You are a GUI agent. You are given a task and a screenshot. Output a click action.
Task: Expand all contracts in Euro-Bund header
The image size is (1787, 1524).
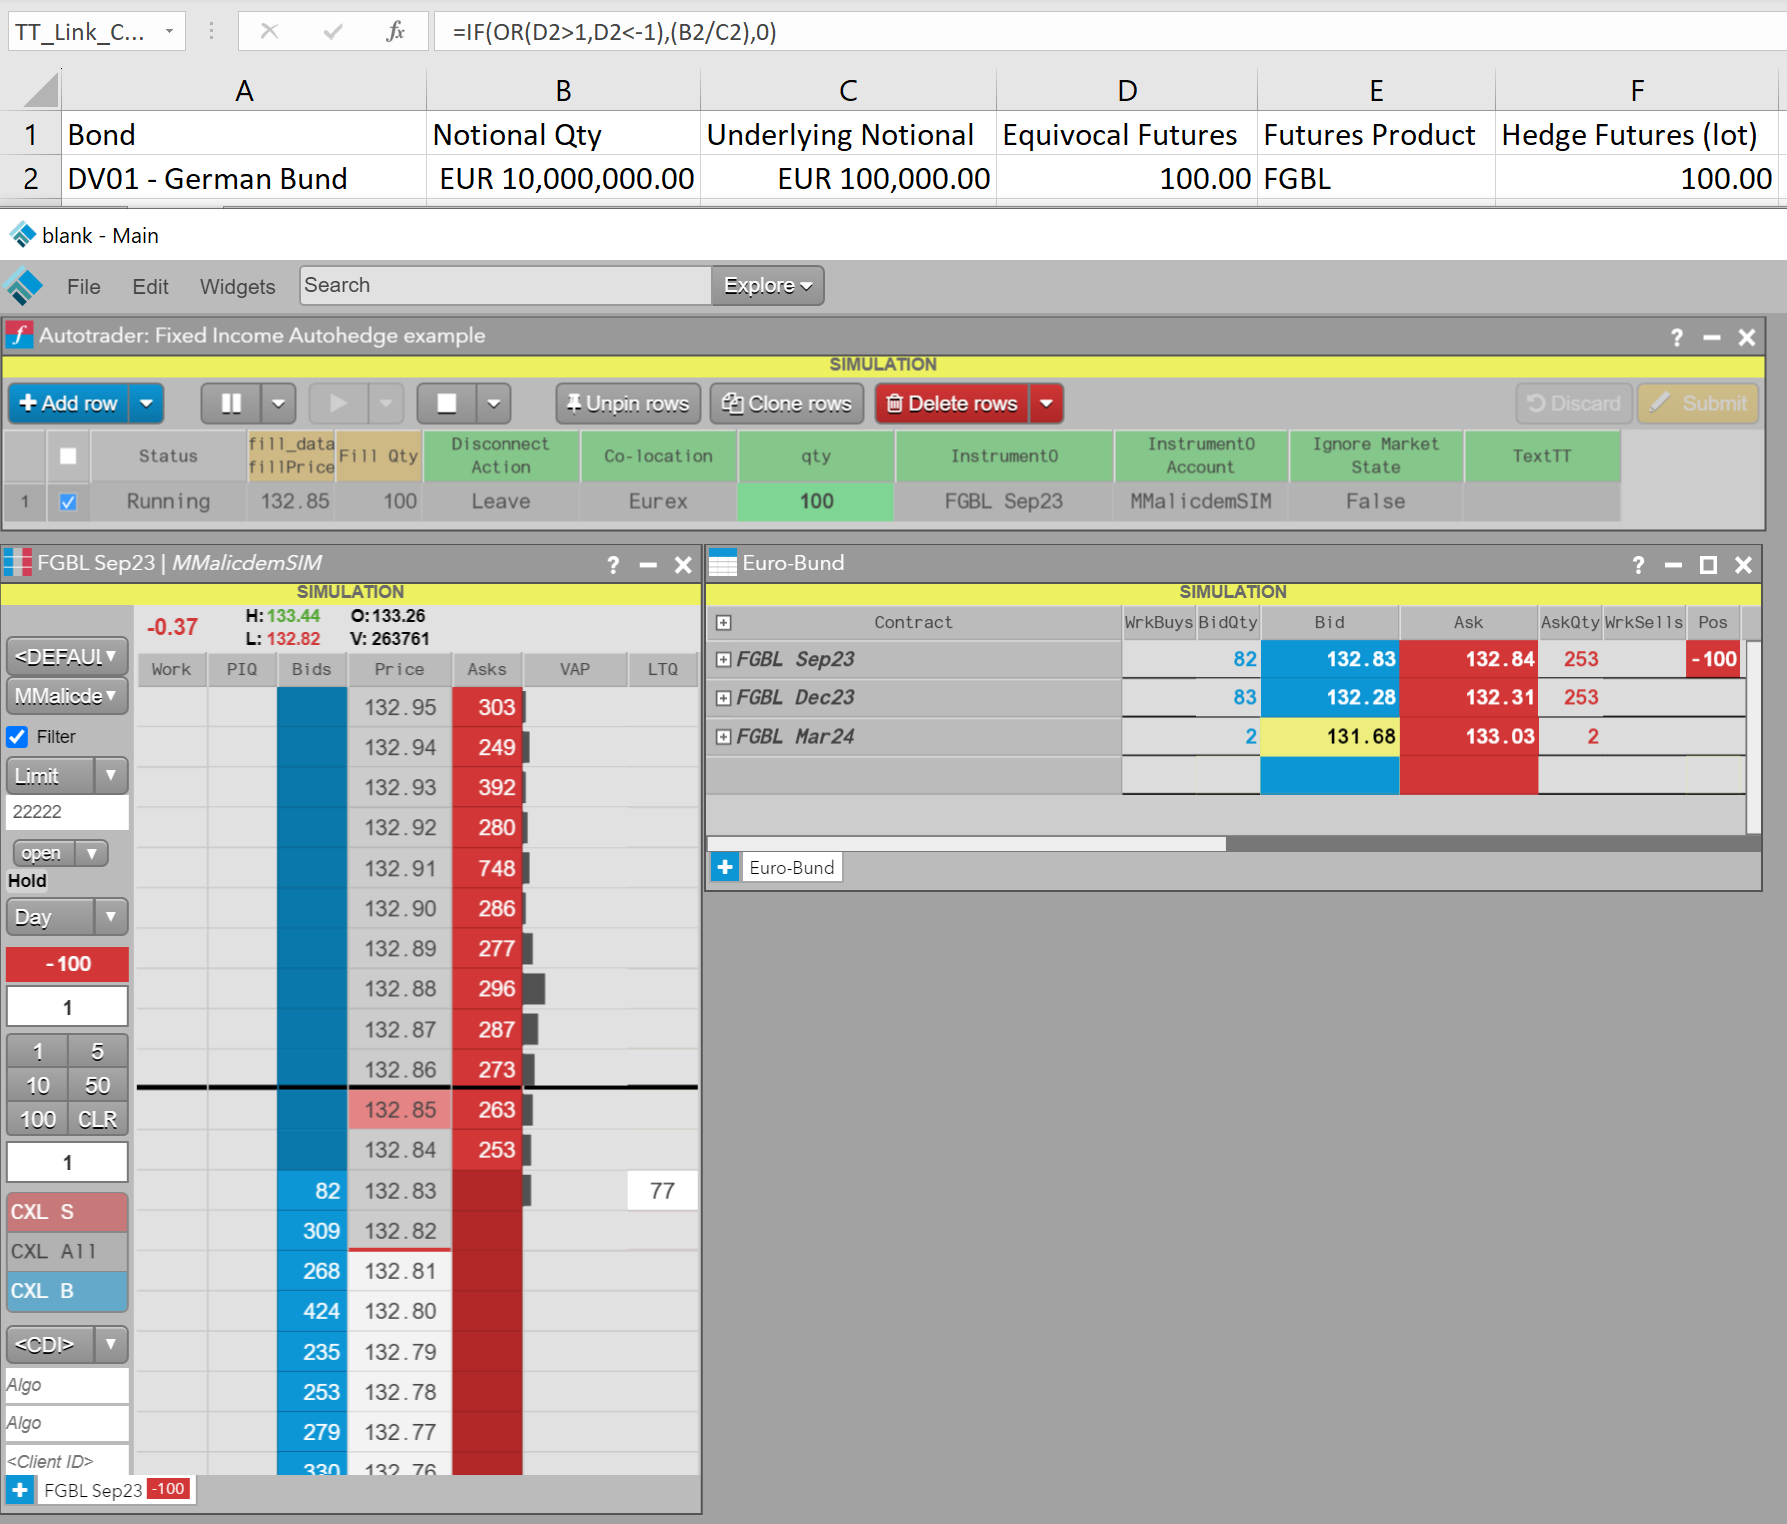click(724, 623)
